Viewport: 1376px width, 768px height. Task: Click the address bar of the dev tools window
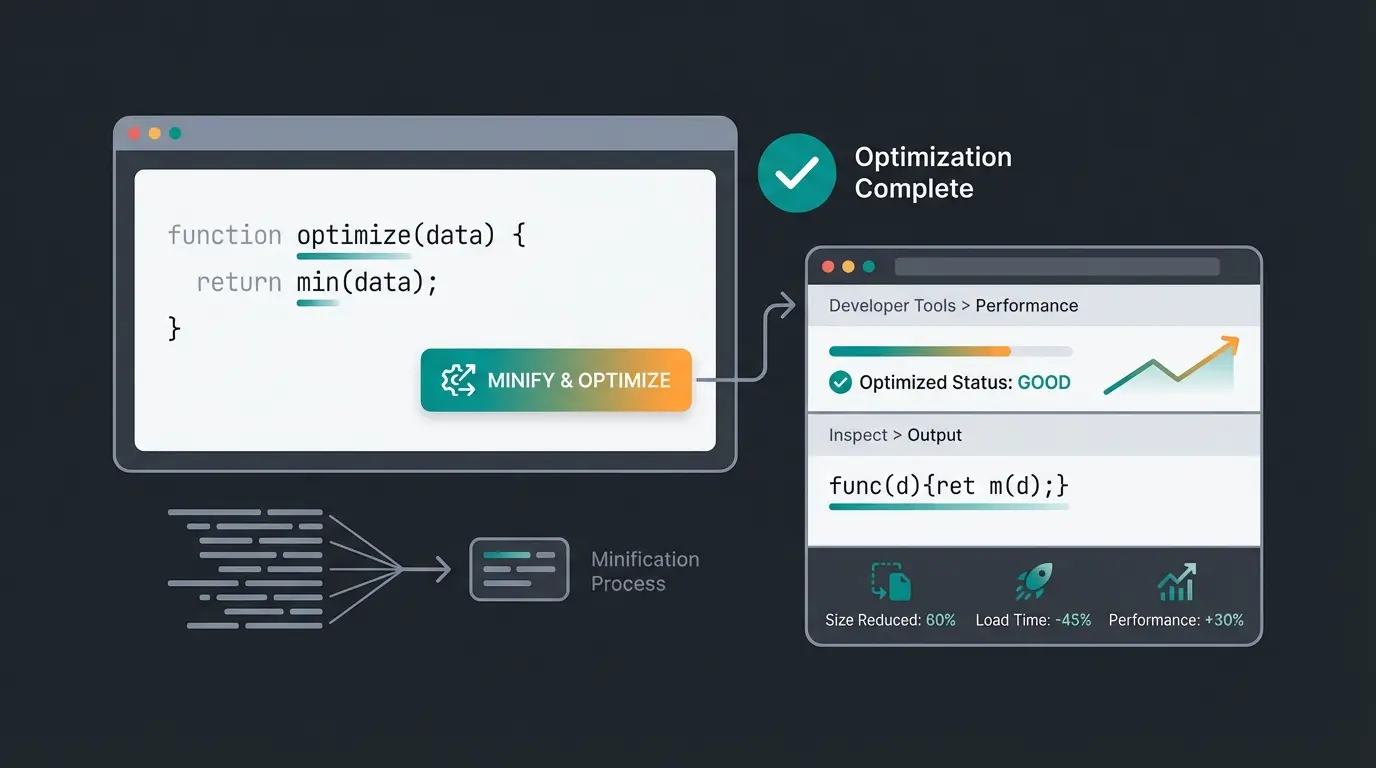(x=1055, y=266)
